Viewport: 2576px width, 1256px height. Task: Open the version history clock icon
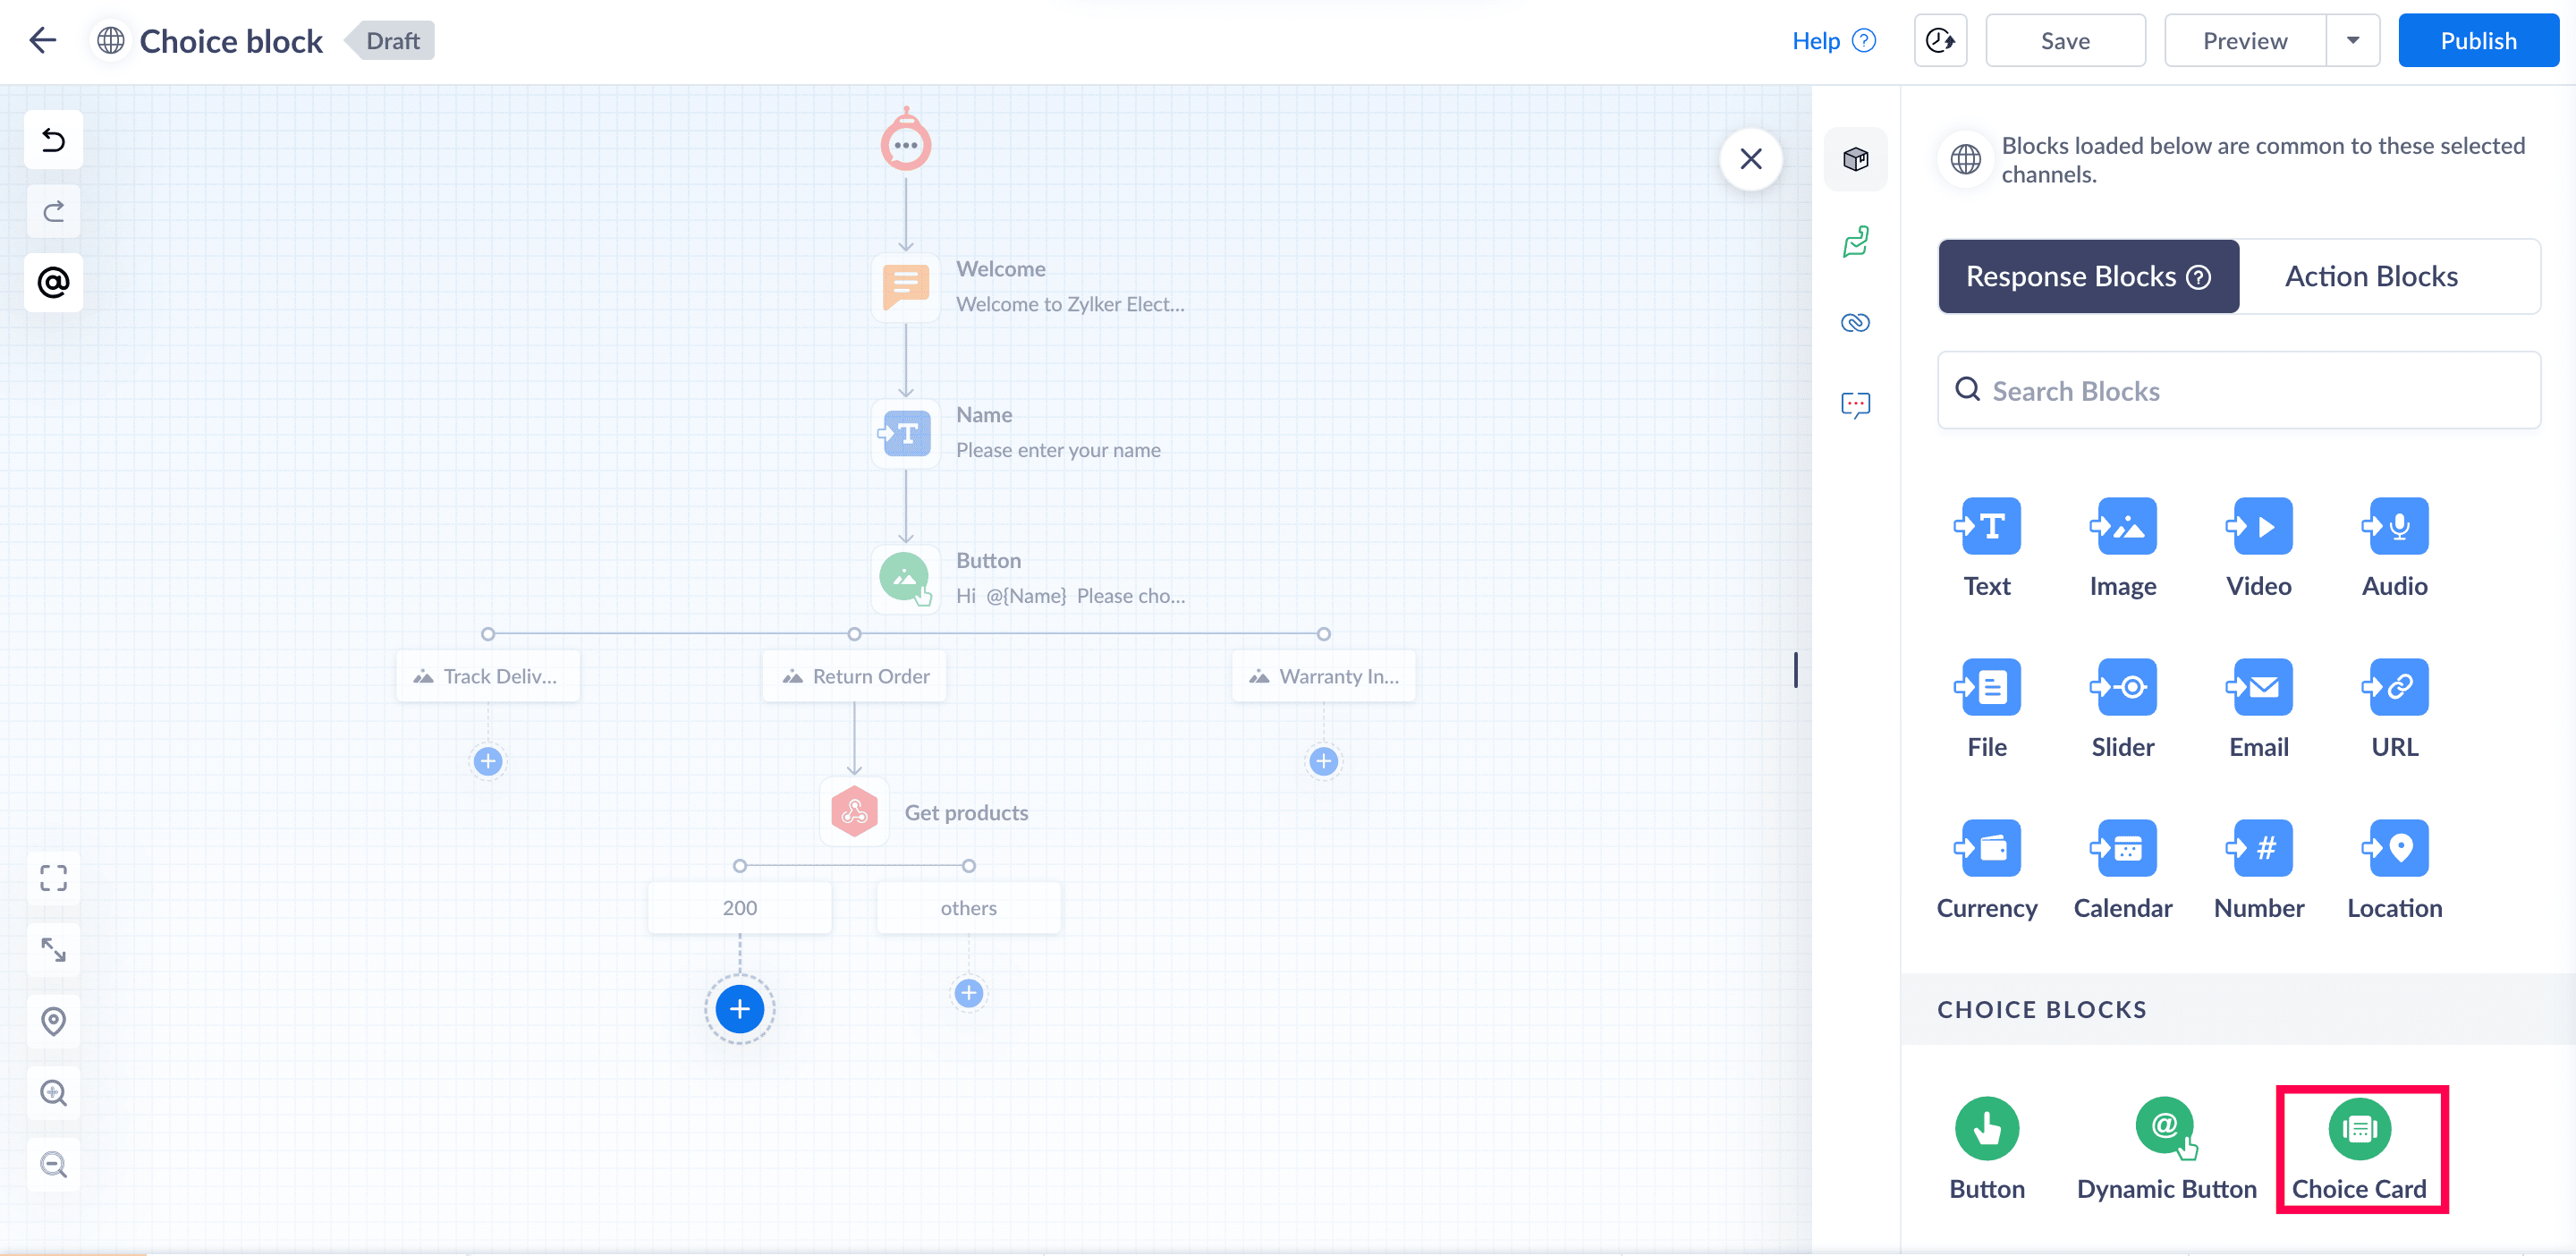[1939, 41]
